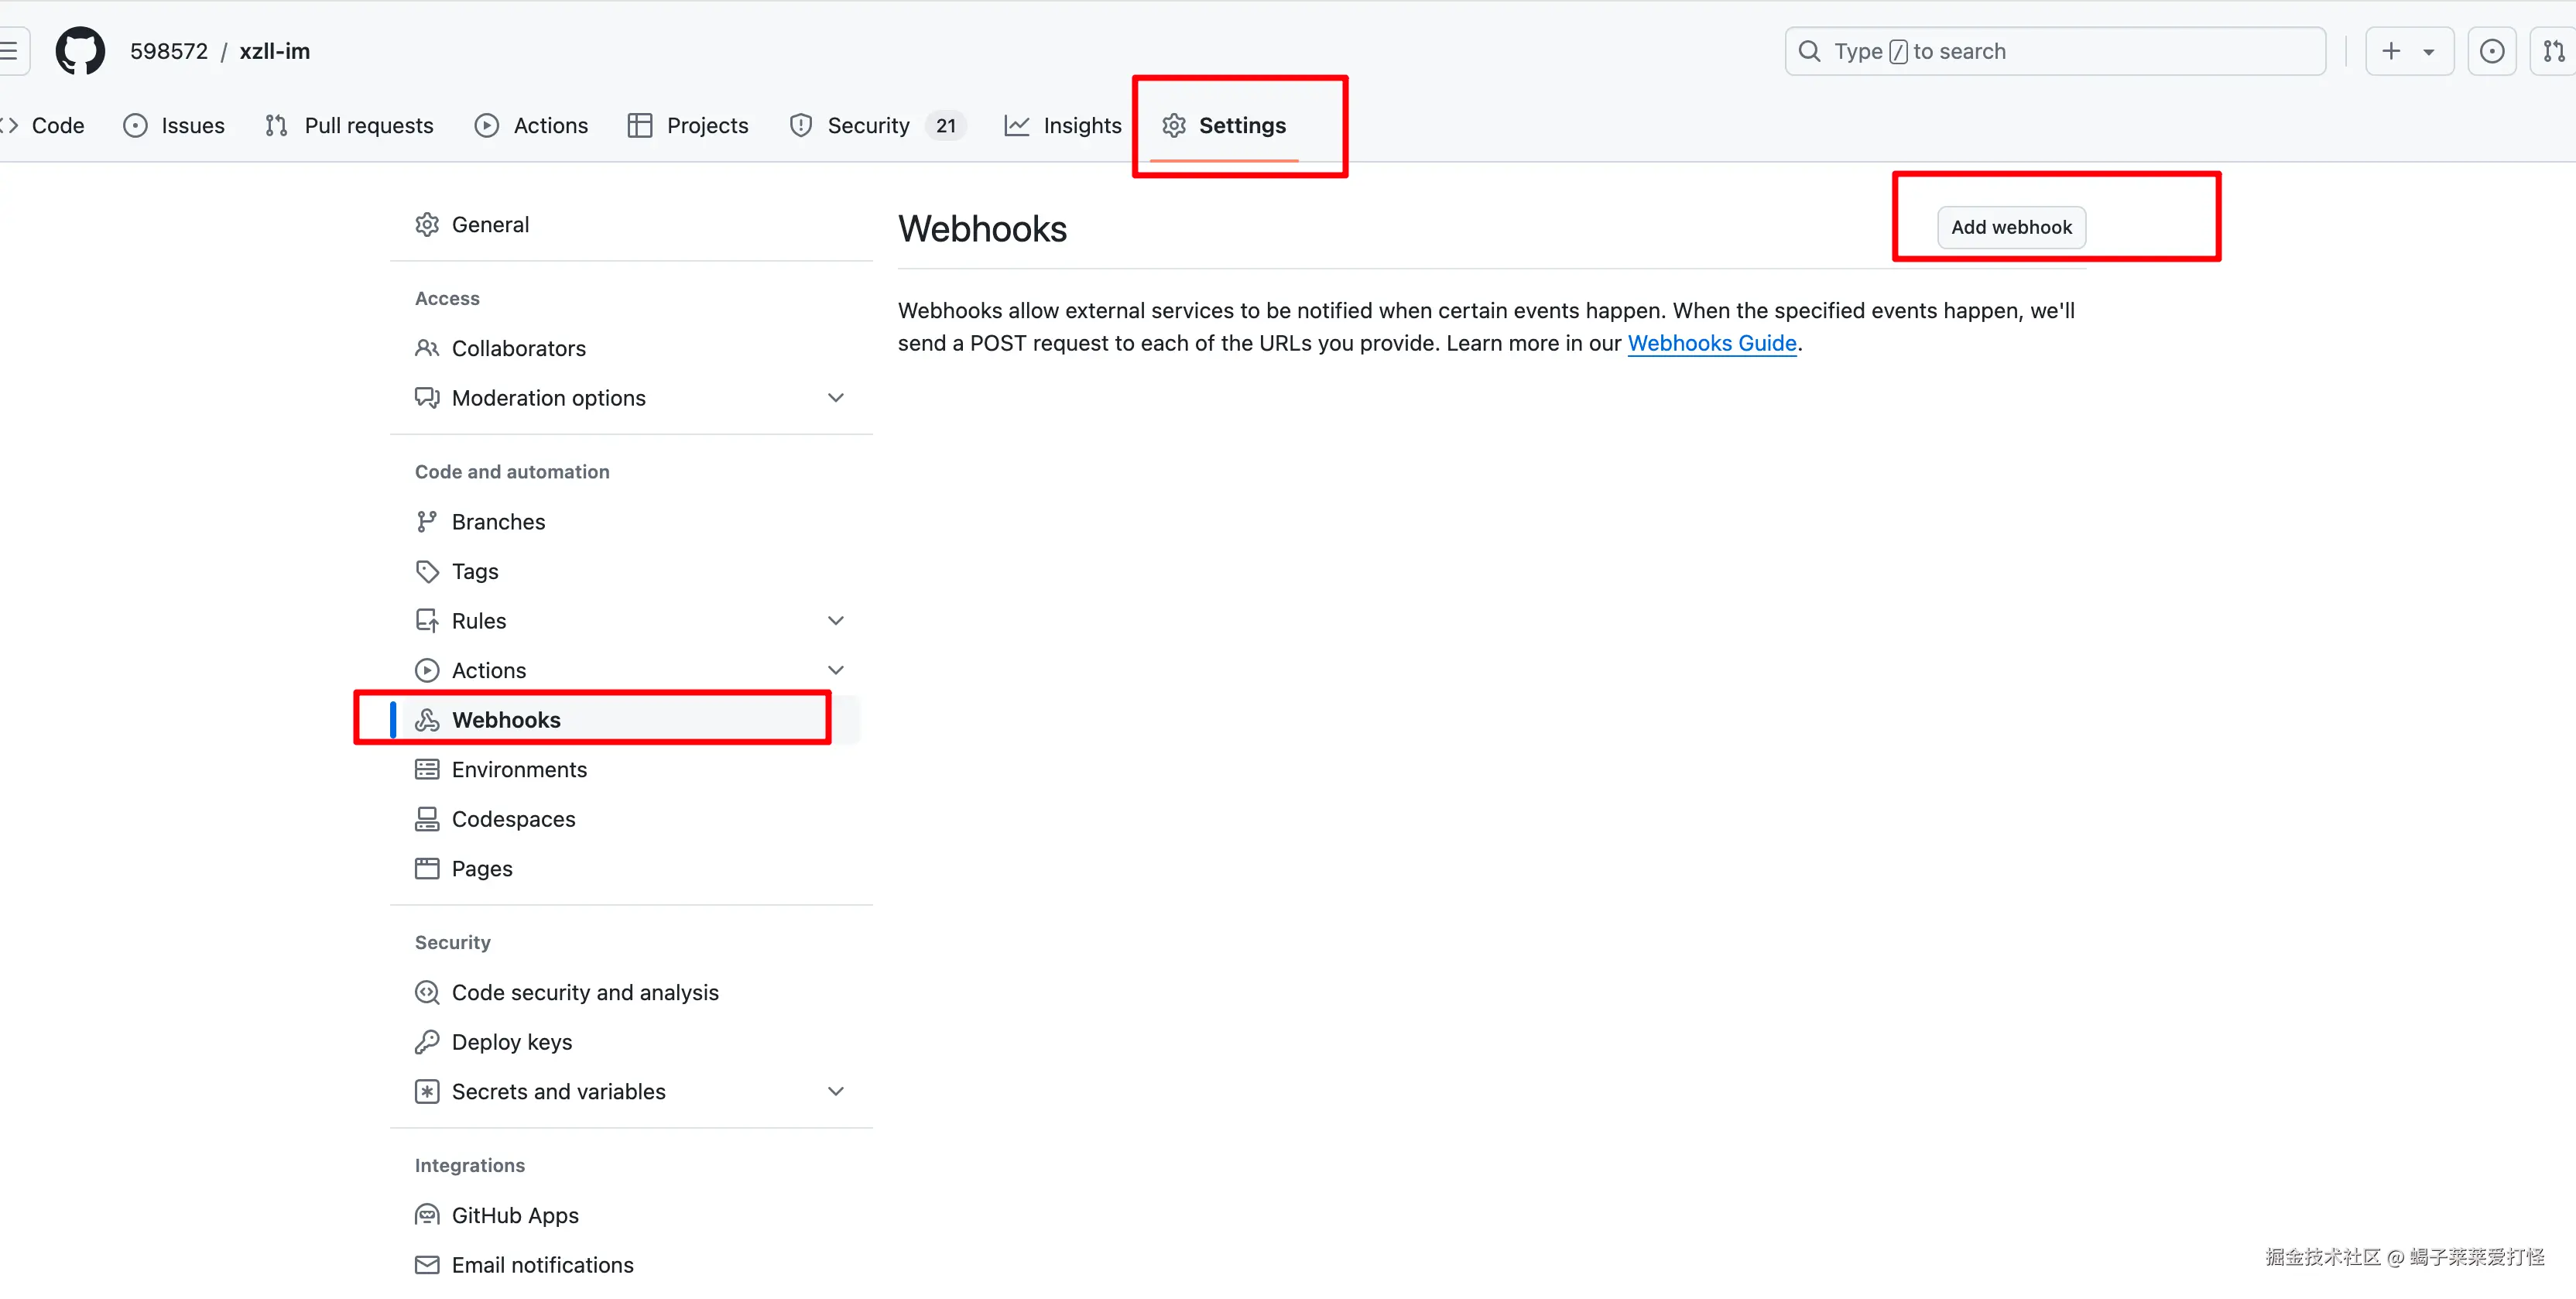Open the Webhooks Guide link

click(1711, 343)
